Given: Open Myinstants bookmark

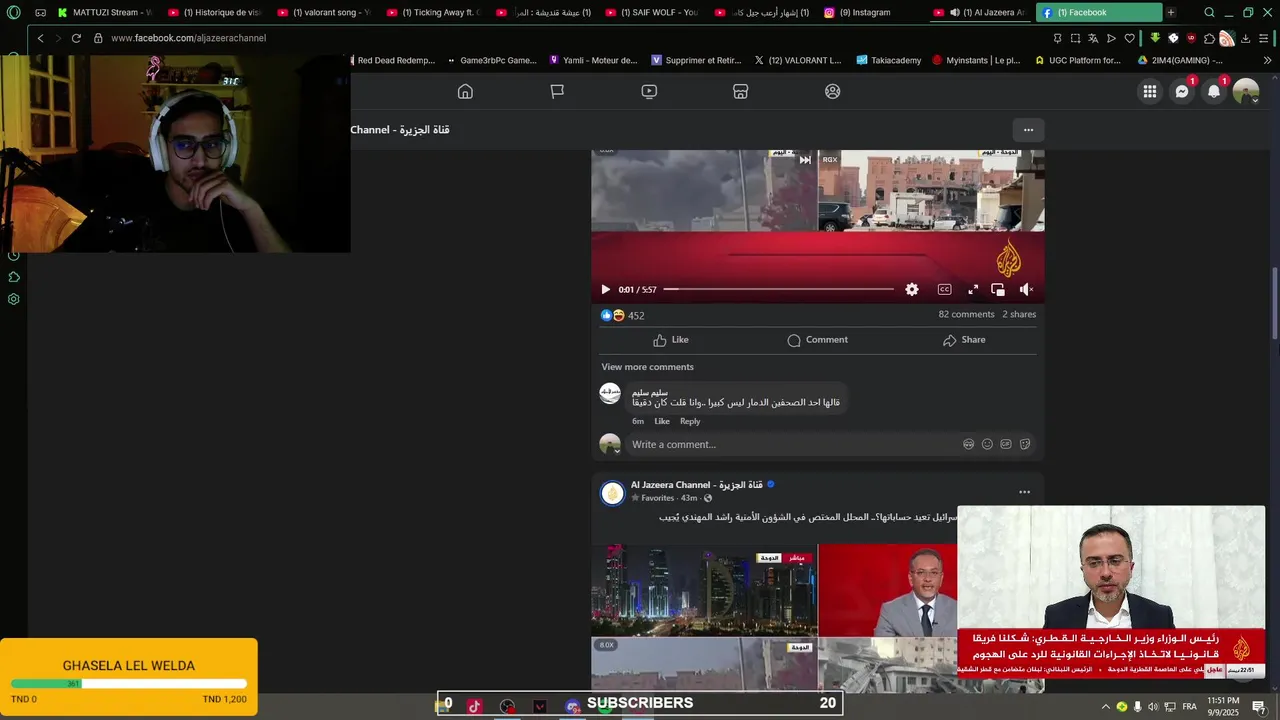Looking at the screenshot, I should (976, 60).
